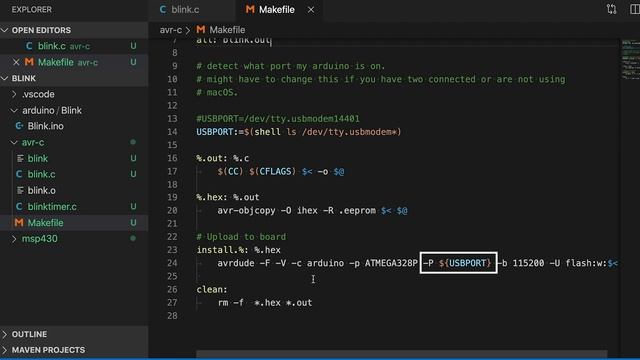Click the commented #USBPORT line 13
The width and height of the screenshot is (640, 360).
pyautogui.click(x=278, y=119)
